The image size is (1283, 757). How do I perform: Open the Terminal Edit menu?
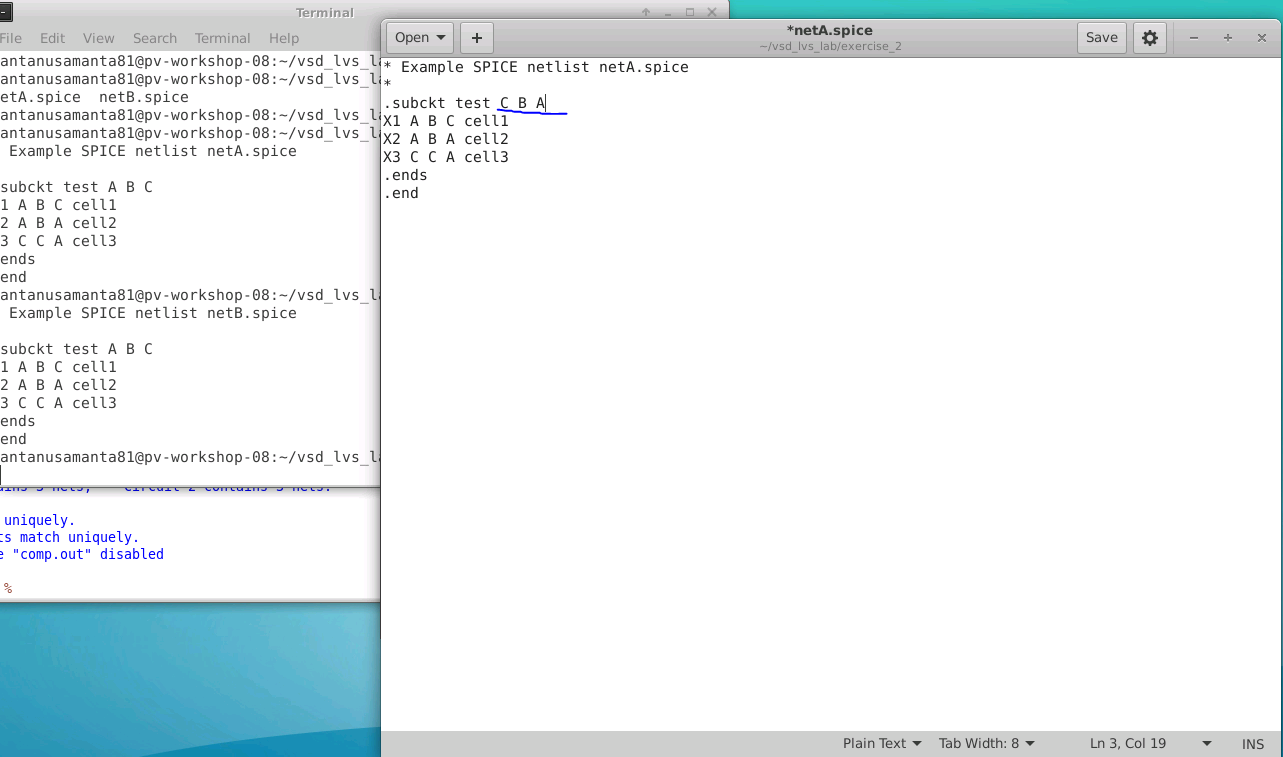pos(52,38)
